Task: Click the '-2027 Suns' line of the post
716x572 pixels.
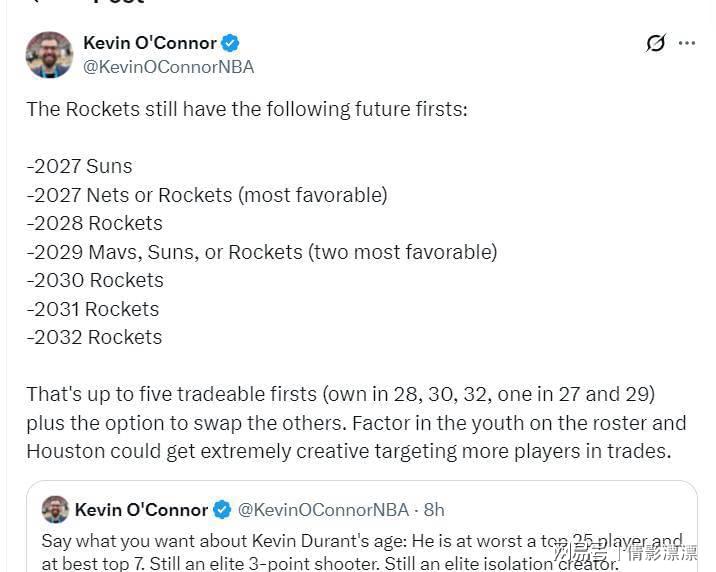Action: 79,166
